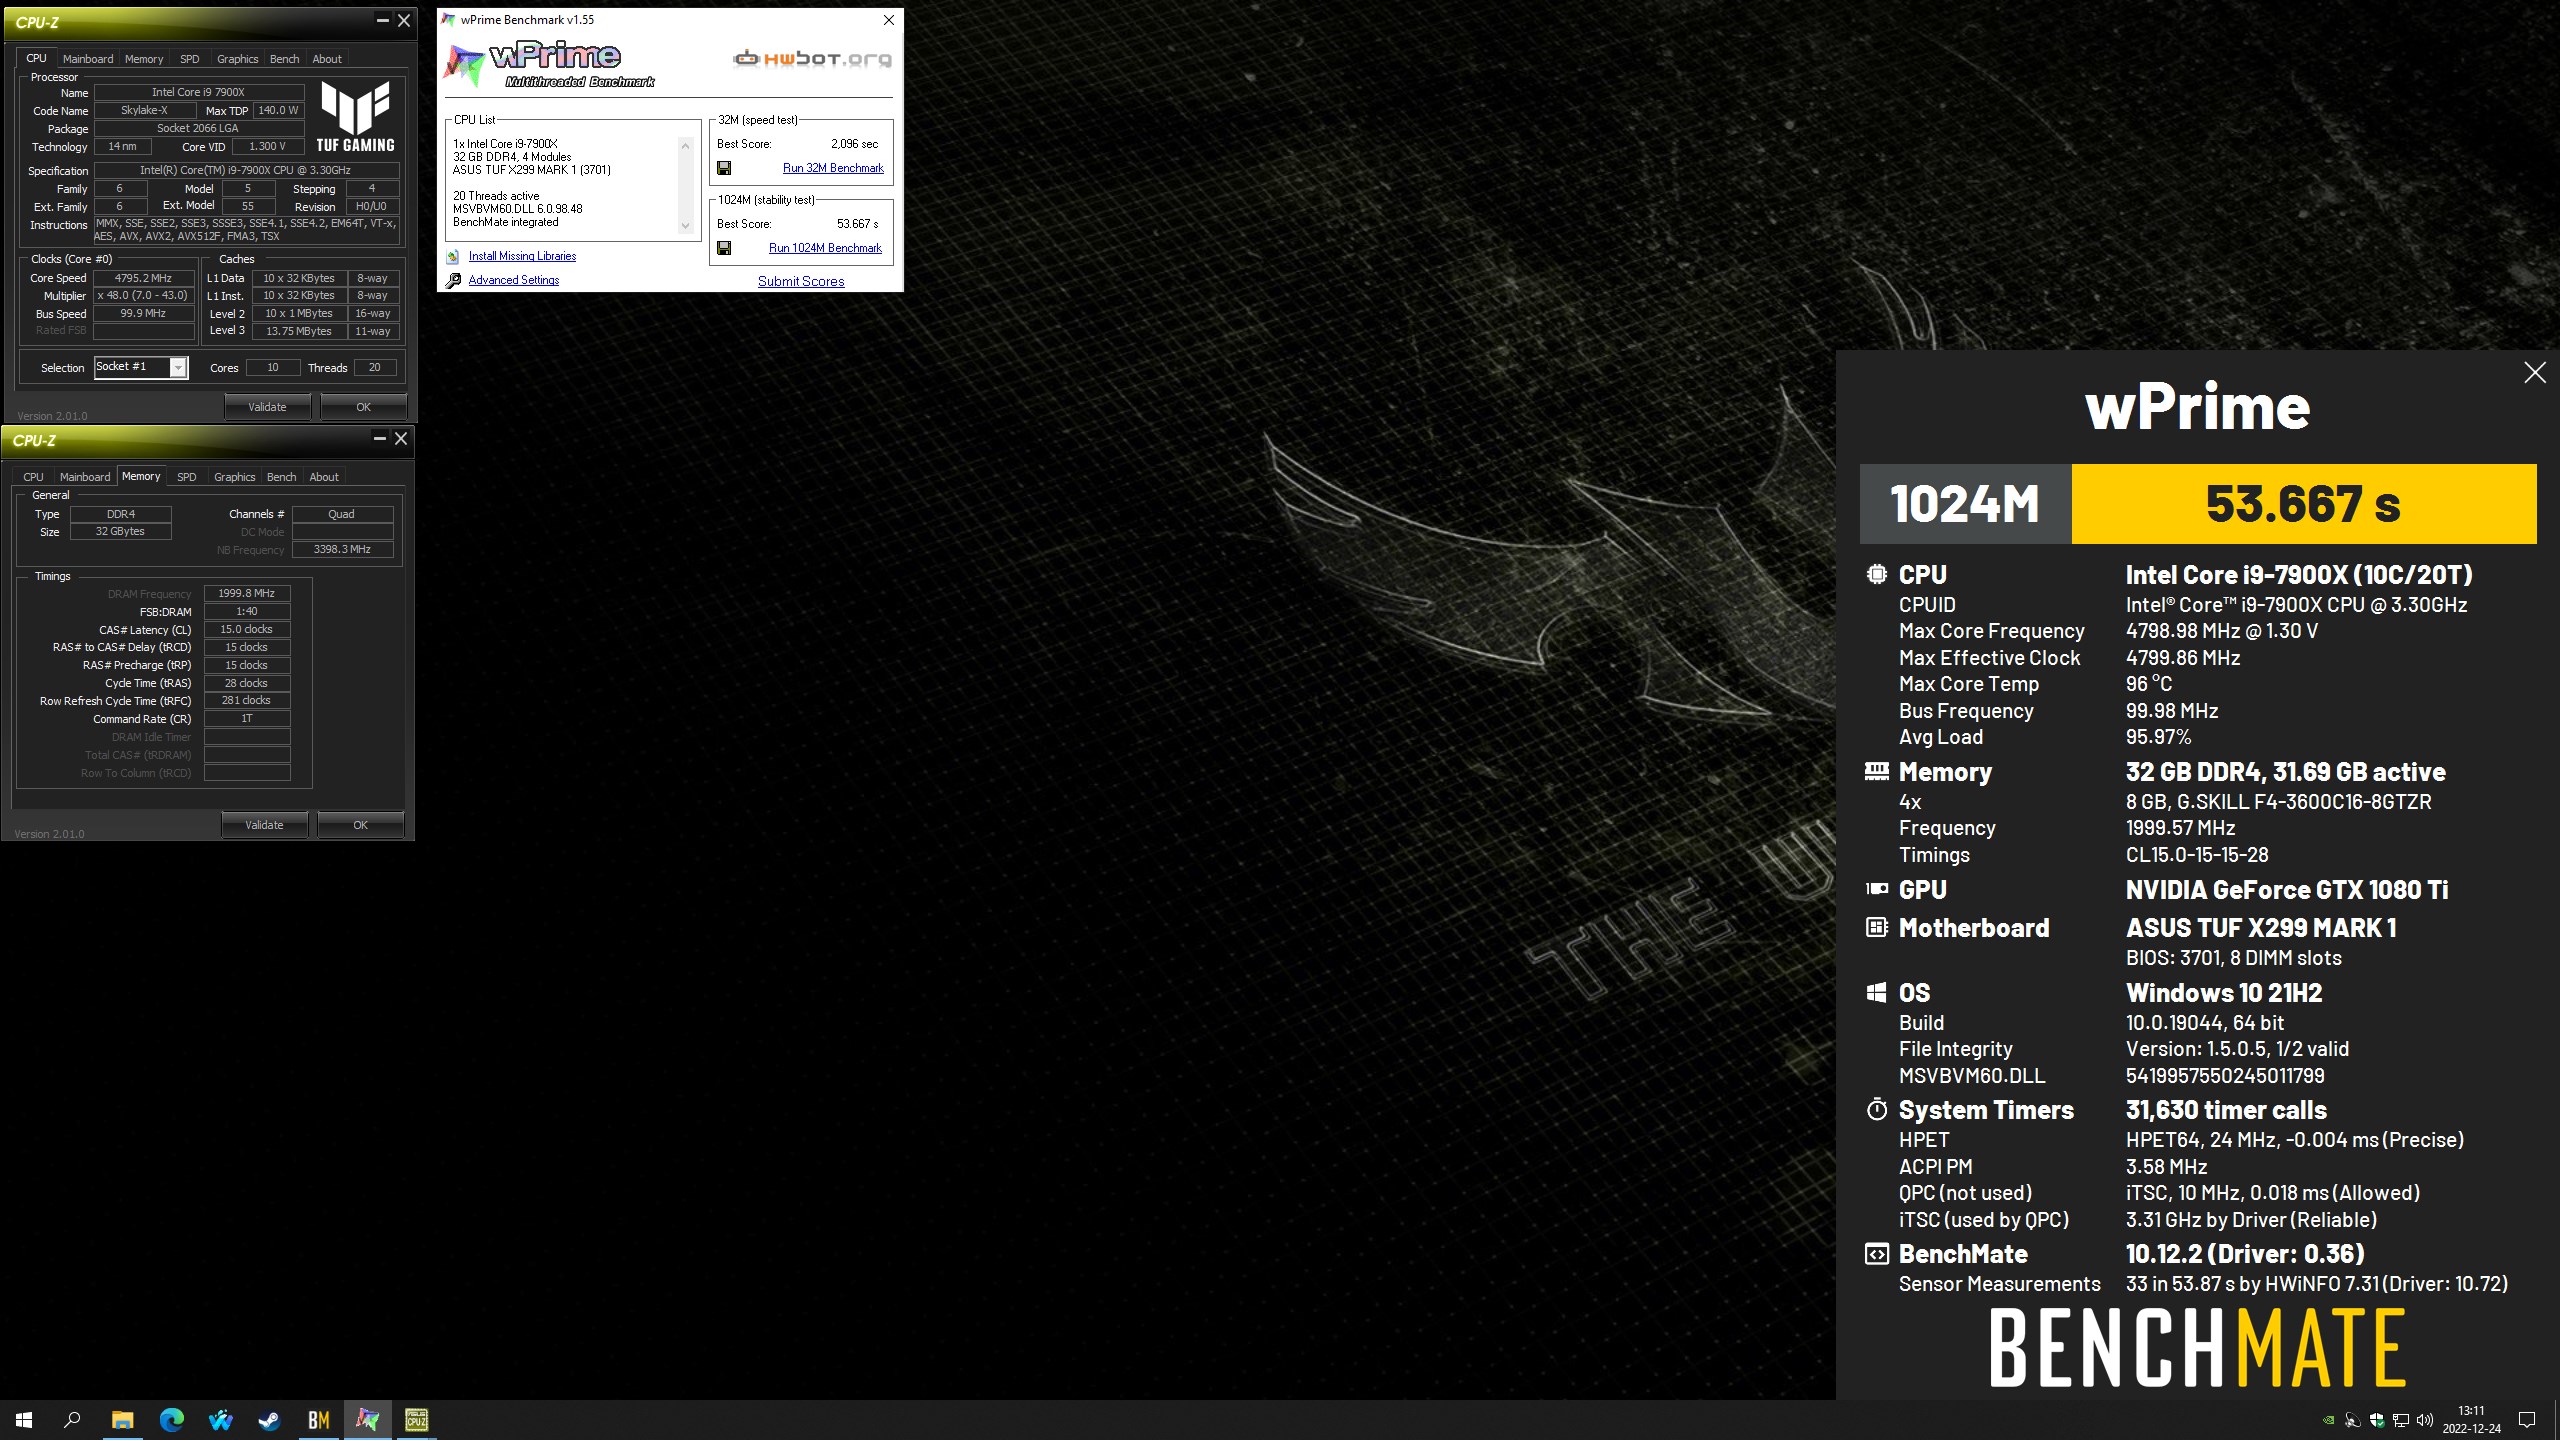Open the notification center
Image resolution: width=2560 pixels, height=1440 pixels.
[2527, 1420]
